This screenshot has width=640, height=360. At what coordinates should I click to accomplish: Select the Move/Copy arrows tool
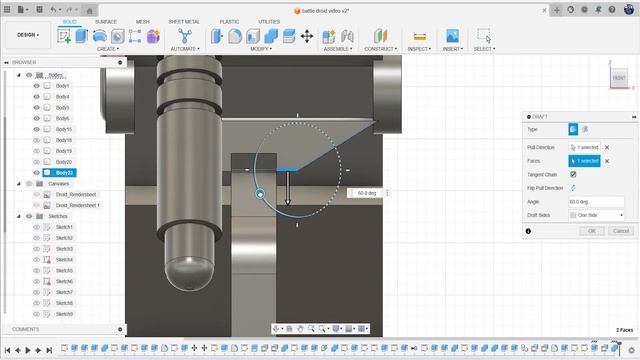point(307,36)
